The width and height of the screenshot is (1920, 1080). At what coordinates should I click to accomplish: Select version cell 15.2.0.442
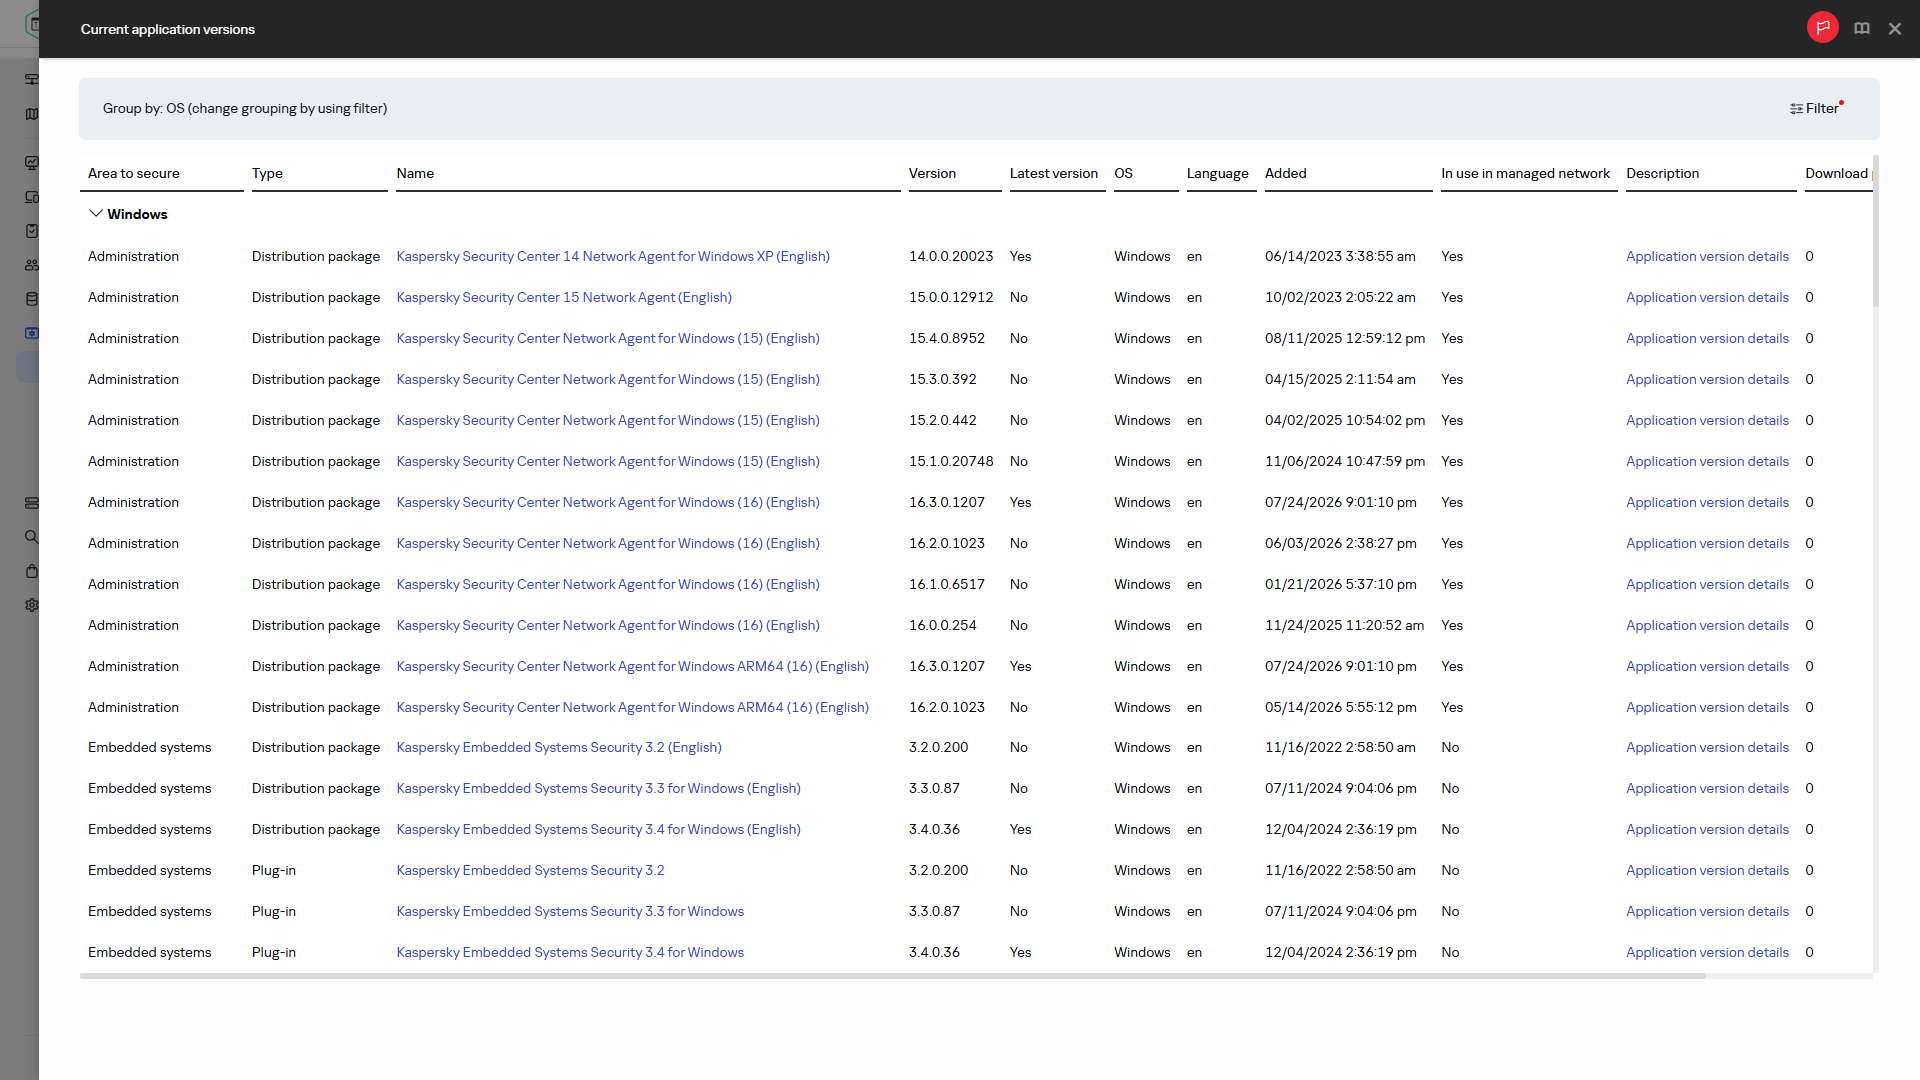942,420
